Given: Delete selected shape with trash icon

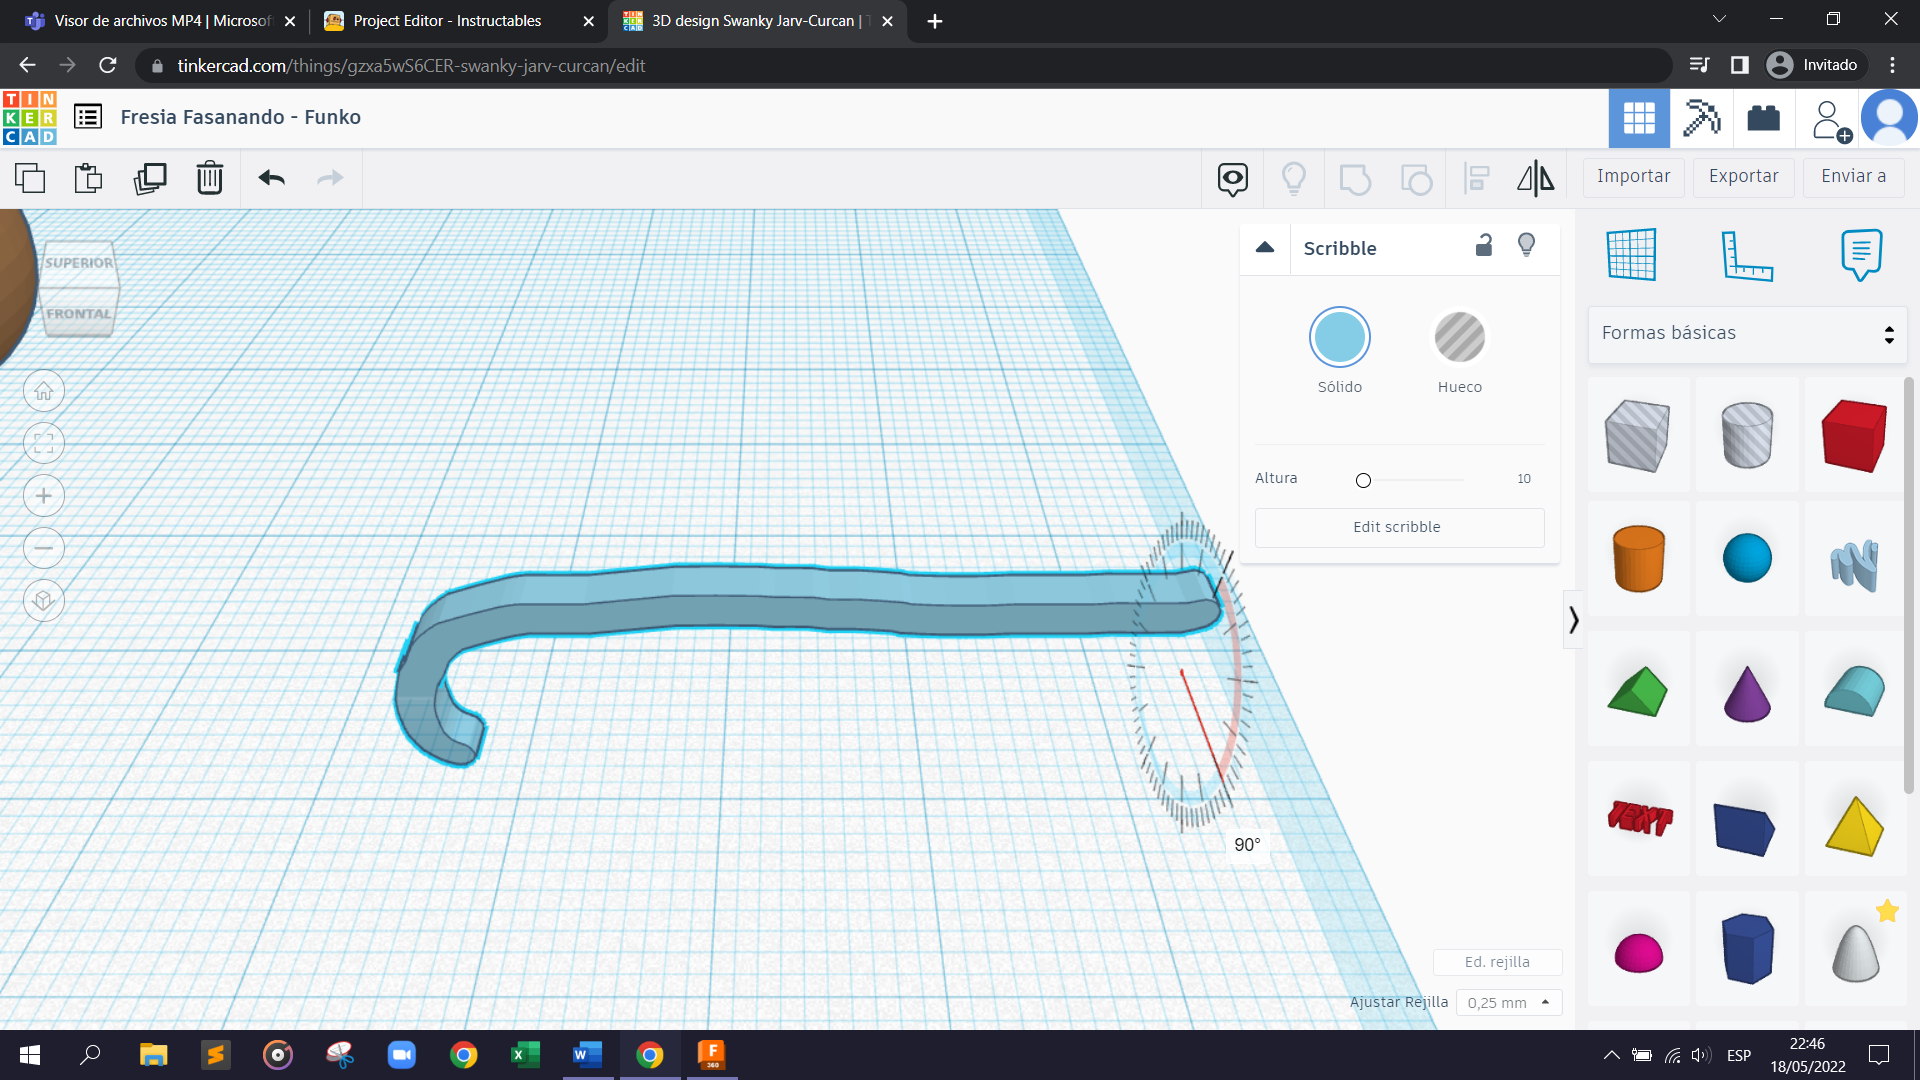Looking at the screenshot, I should tap(209, 178).
